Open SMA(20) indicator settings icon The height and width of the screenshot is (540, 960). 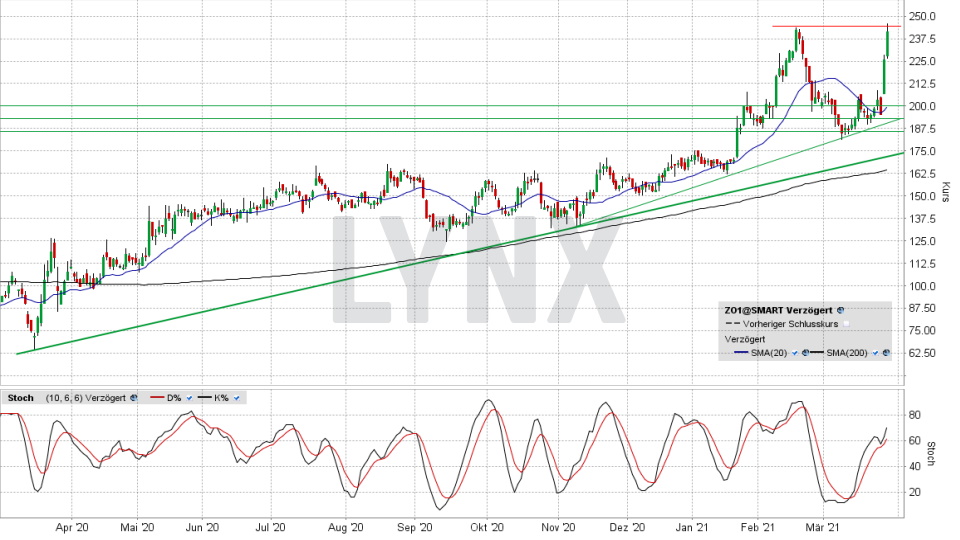806,353
